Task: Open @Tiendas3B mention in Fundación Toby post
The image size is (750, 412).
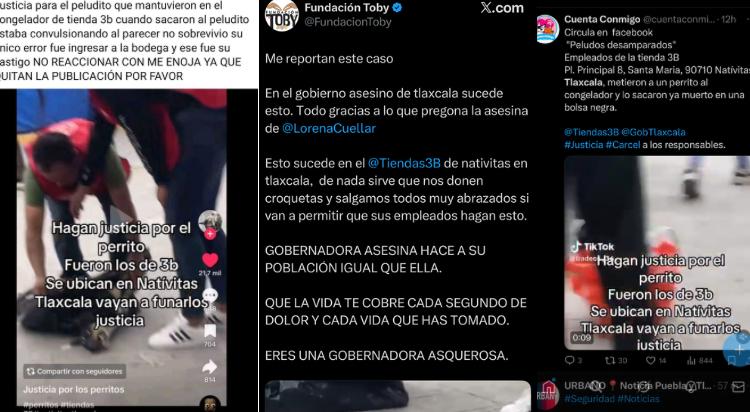Action: (404, 163)
